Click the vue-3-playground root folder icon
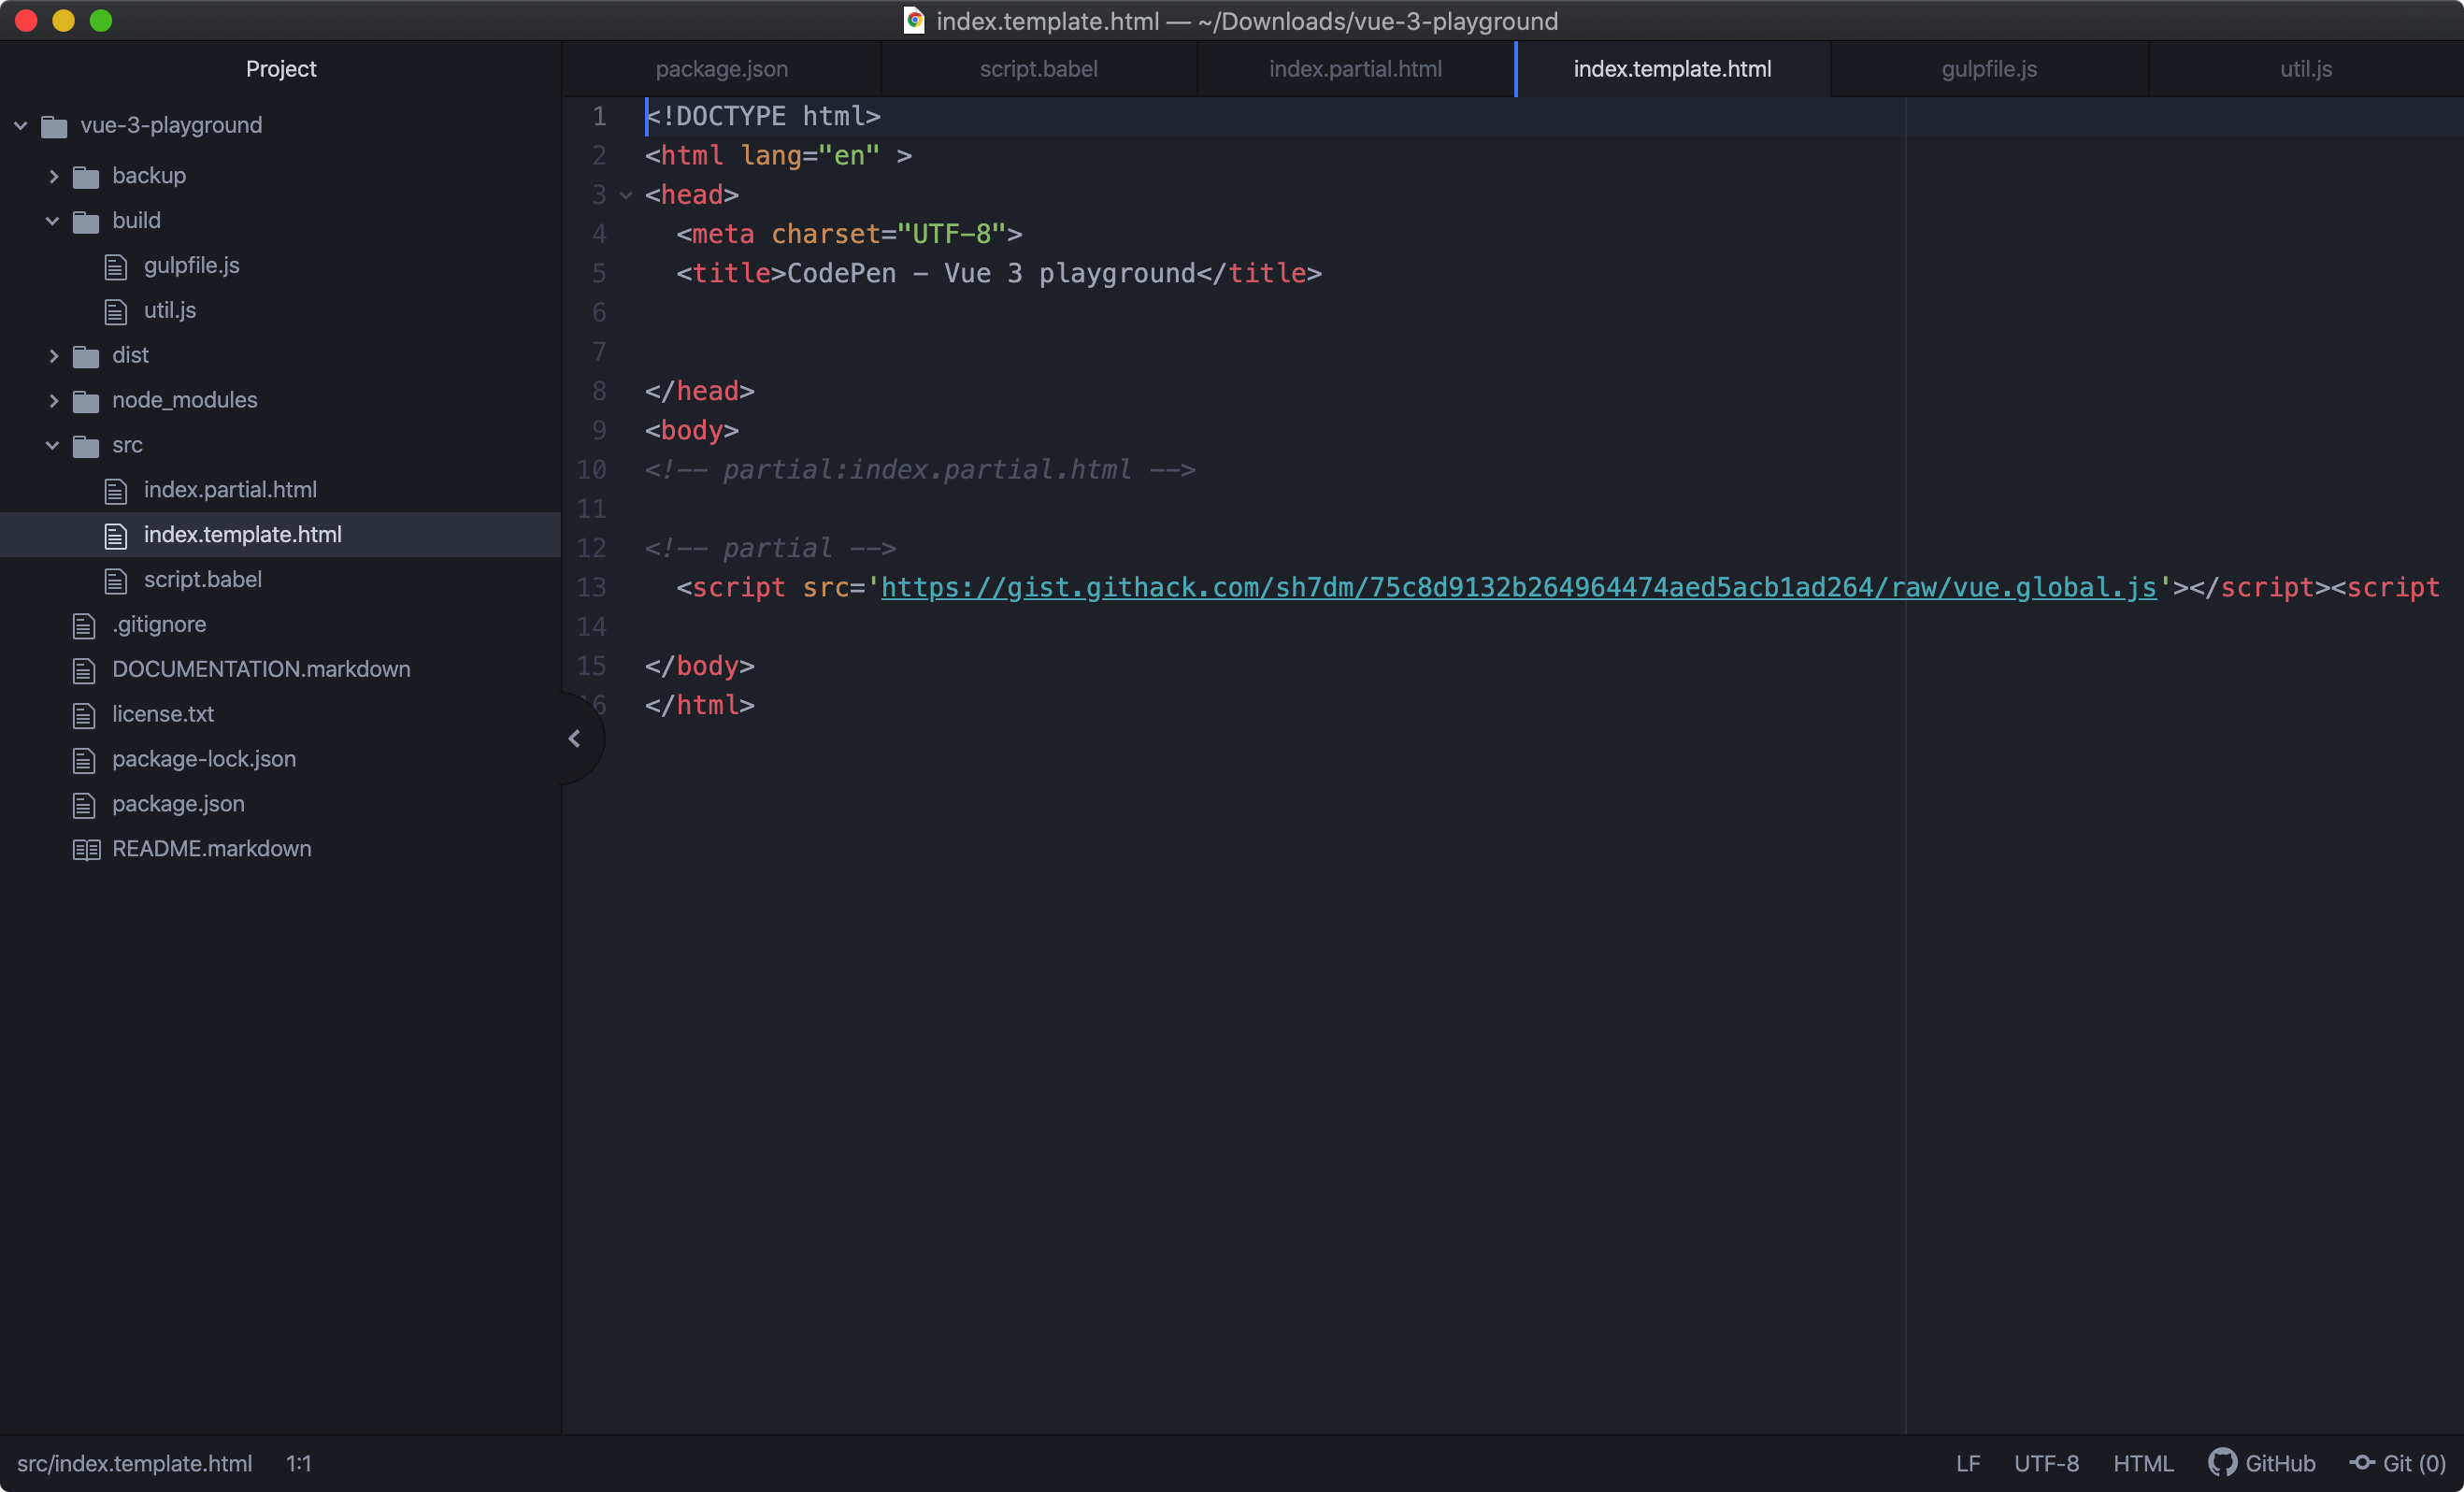This screenshot has height=1492, width=2464. [54, 126]
